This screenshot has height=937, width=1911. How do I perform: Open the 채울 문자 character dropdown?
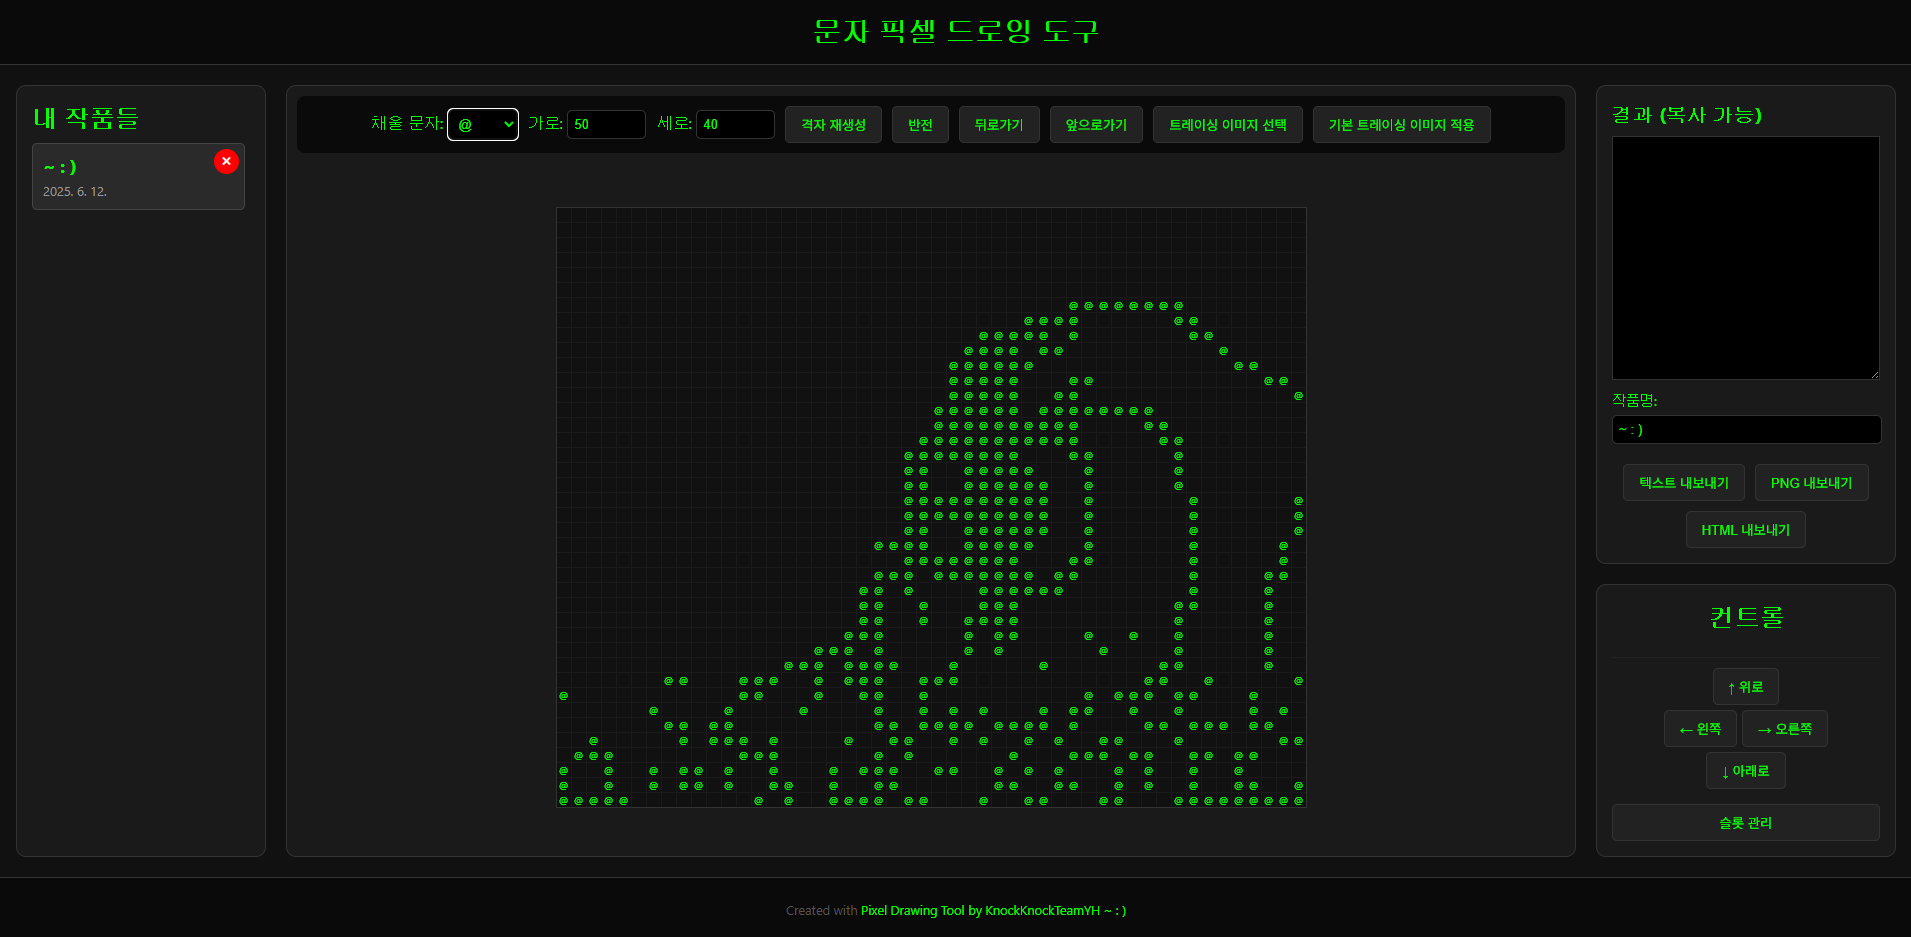tap(483, 125)
